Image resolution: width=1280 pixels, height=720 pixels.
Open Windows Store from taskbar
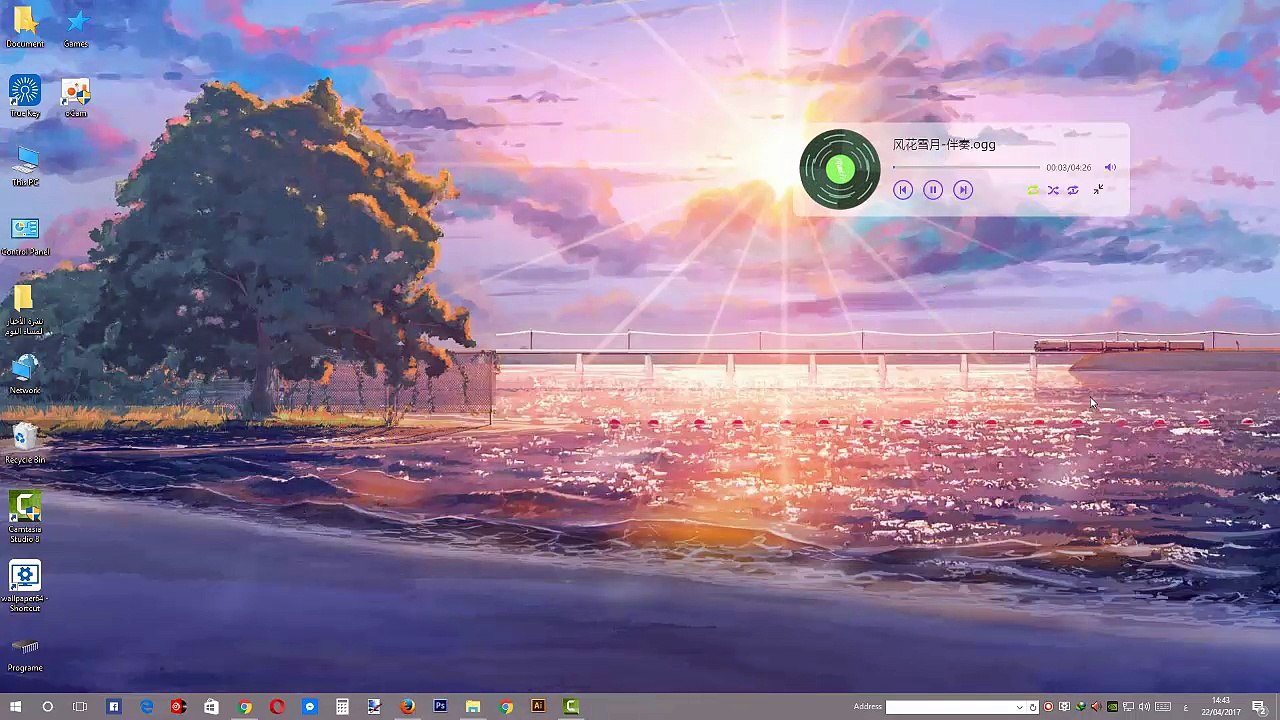211,707
